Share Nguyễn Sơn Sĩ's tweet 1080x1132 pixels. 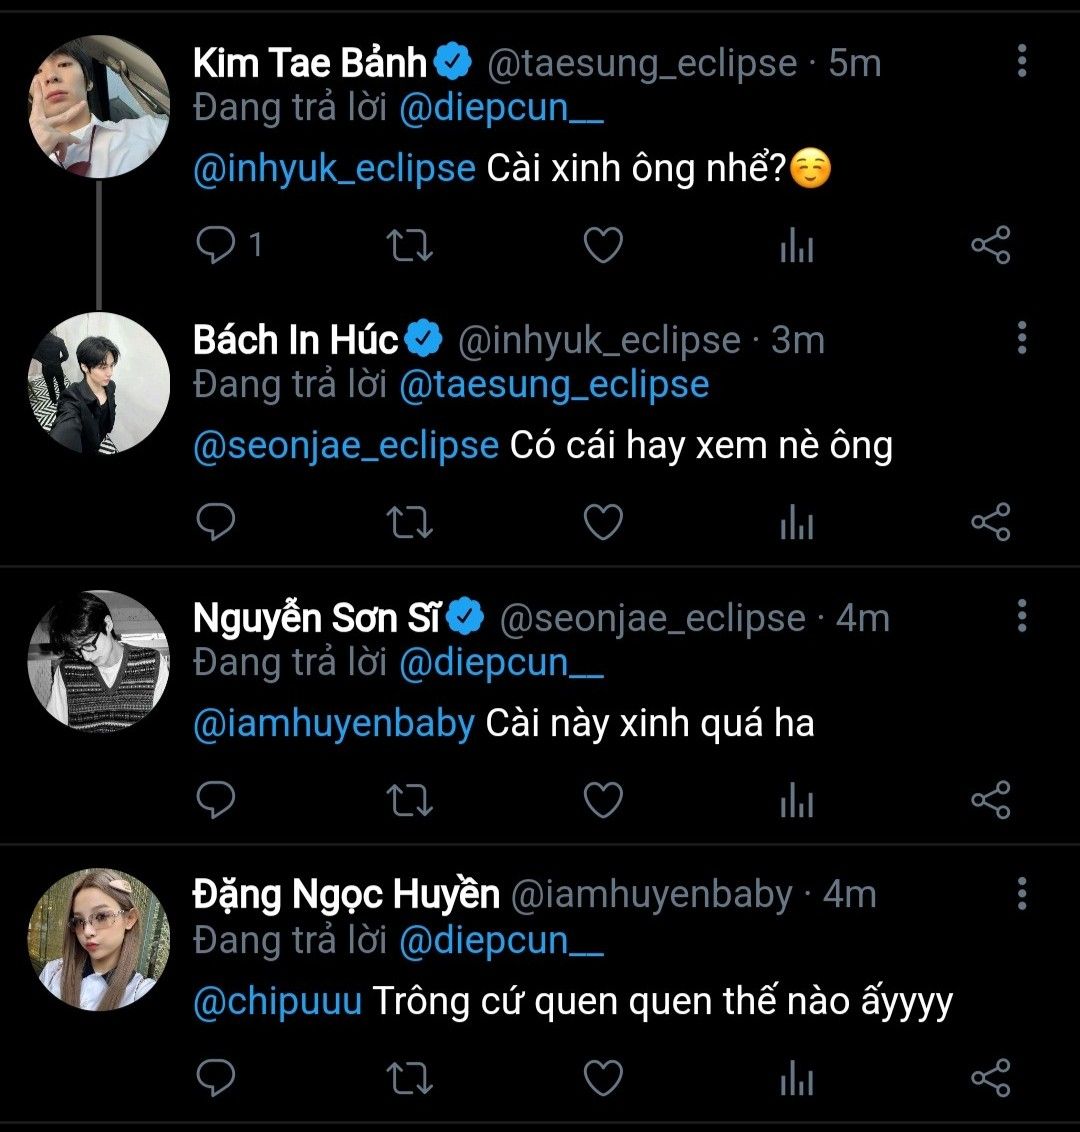(991, 801)
